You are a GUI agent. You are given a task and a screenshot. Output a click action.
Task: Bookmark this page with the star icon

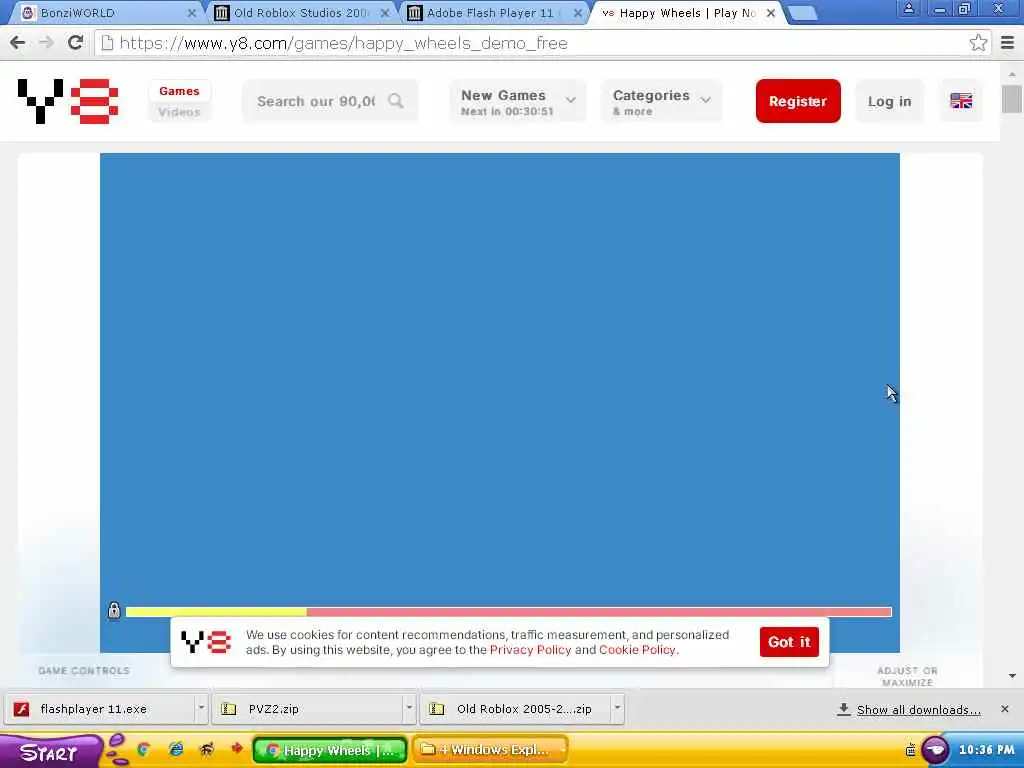(x=978, y=43)
